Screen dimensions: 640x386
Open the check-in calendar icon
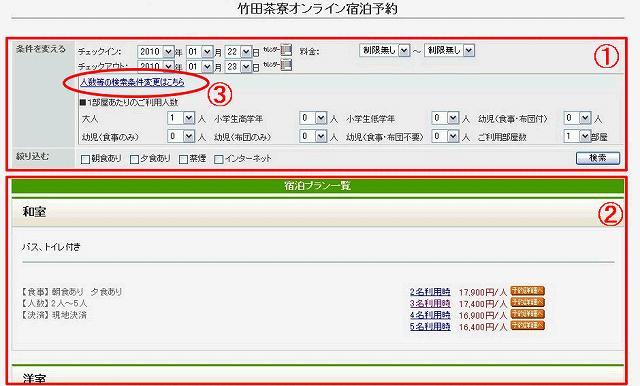pyautogui.click(x=286, y=50)
